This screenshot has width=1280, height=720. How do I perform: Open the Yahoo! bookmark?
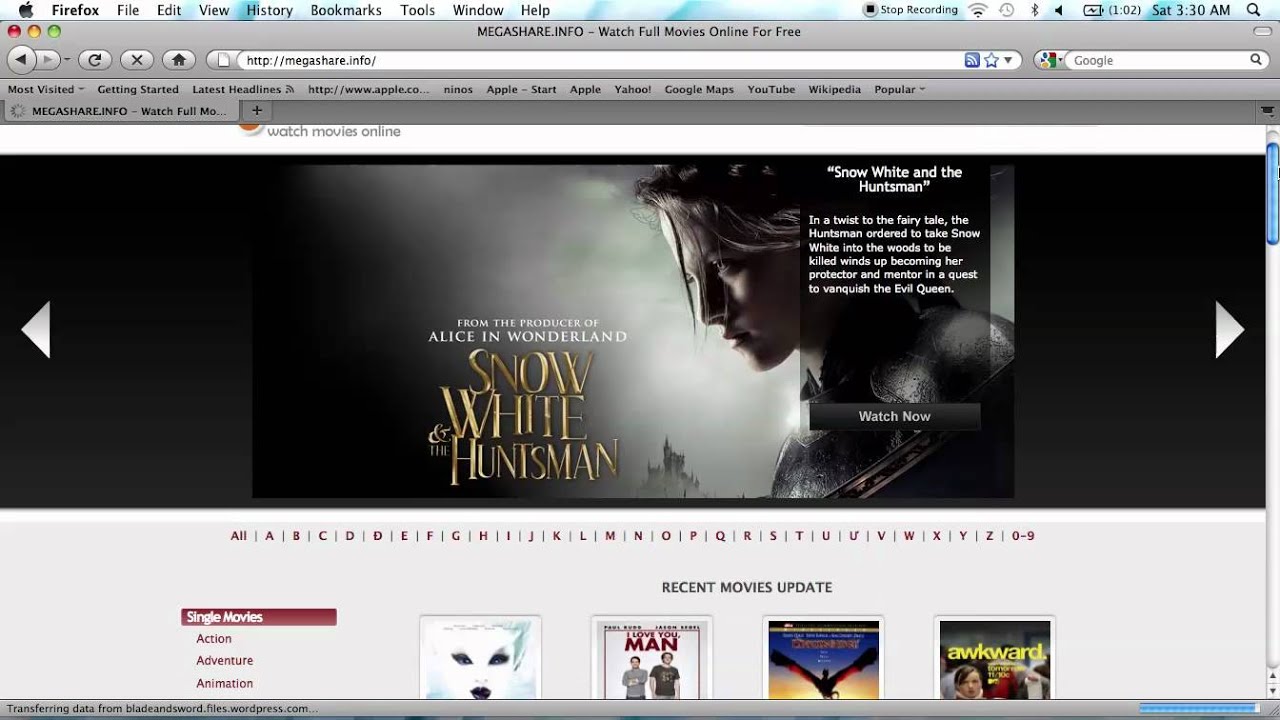click(x=632, y=89)
